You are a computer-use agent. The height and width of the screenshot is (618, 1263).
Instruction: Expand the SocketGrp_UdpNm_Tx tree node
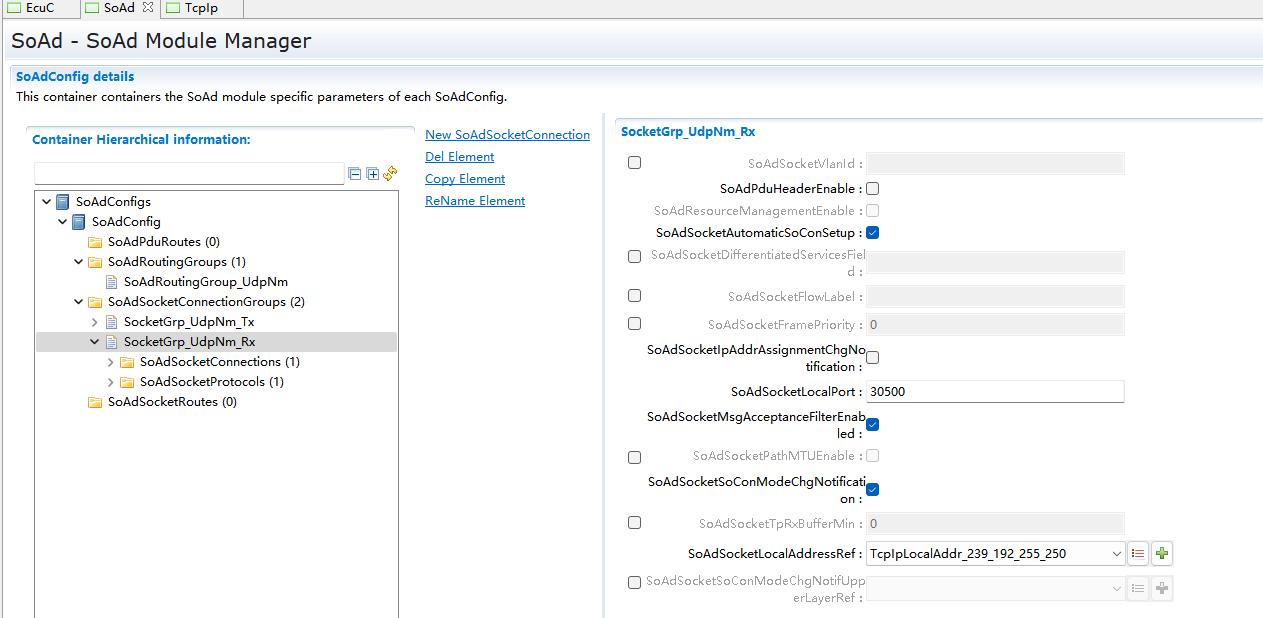coord(95,322)
